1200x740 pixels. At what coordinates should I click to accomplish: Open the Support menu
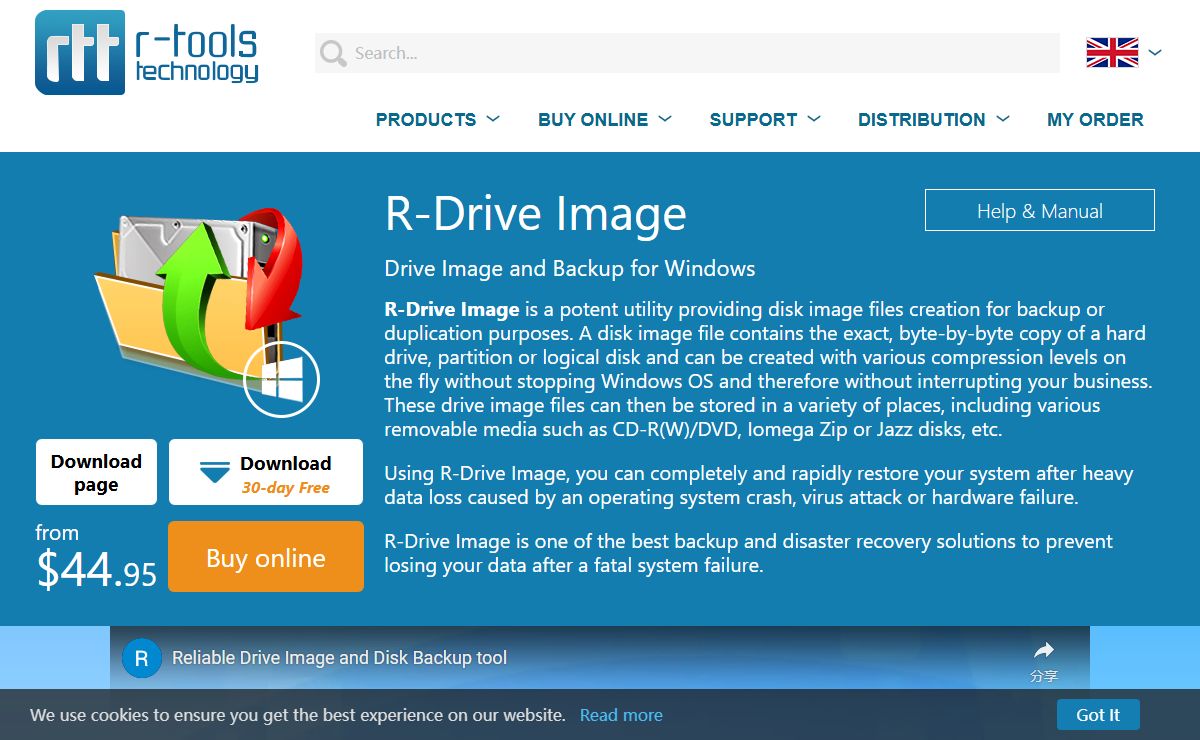pos(753,120)
